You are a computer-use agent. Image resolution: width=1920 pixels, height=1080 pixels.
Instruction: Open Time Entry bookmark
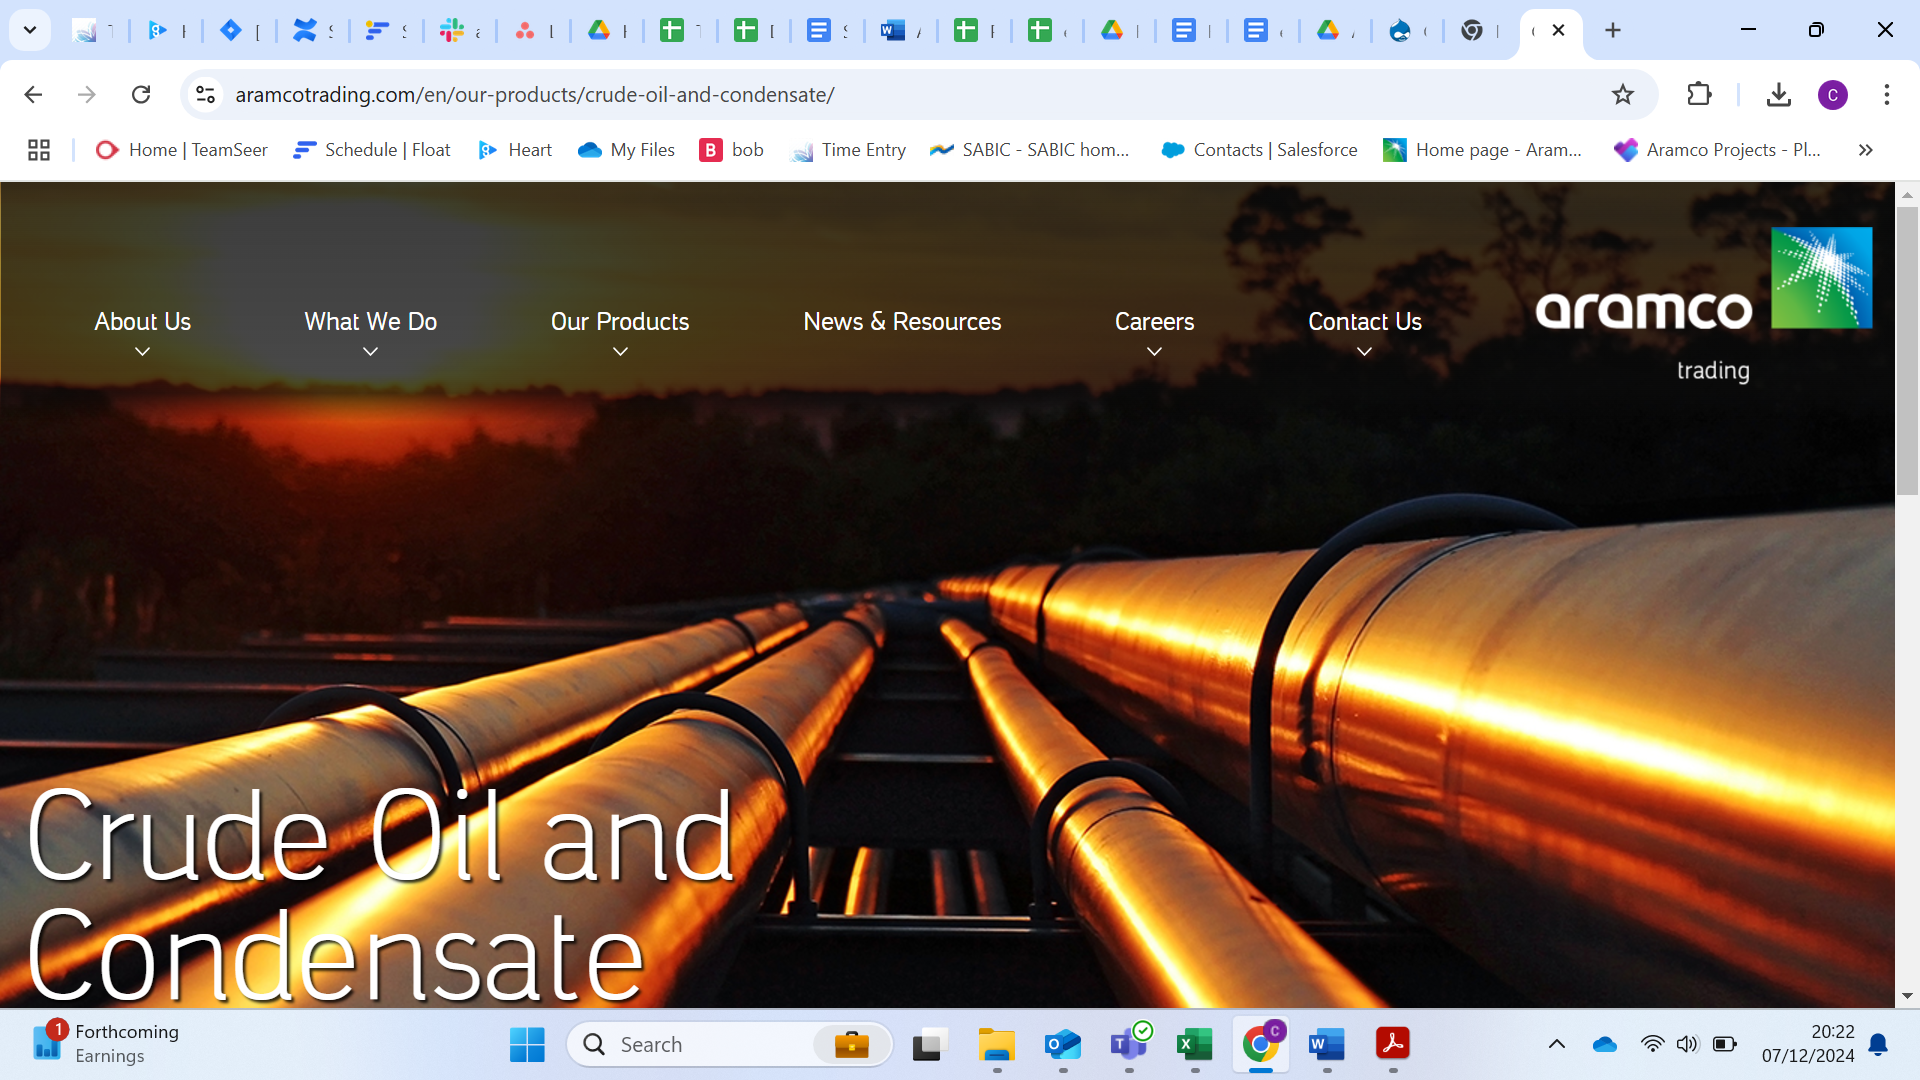point(848,150)
